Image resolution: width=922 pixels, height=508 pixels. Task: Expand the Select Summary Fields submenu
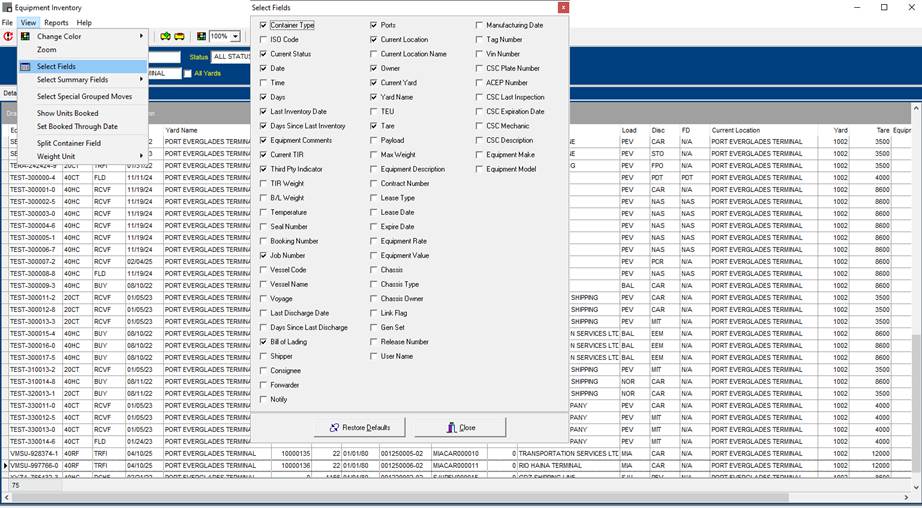tap(141, 79)
